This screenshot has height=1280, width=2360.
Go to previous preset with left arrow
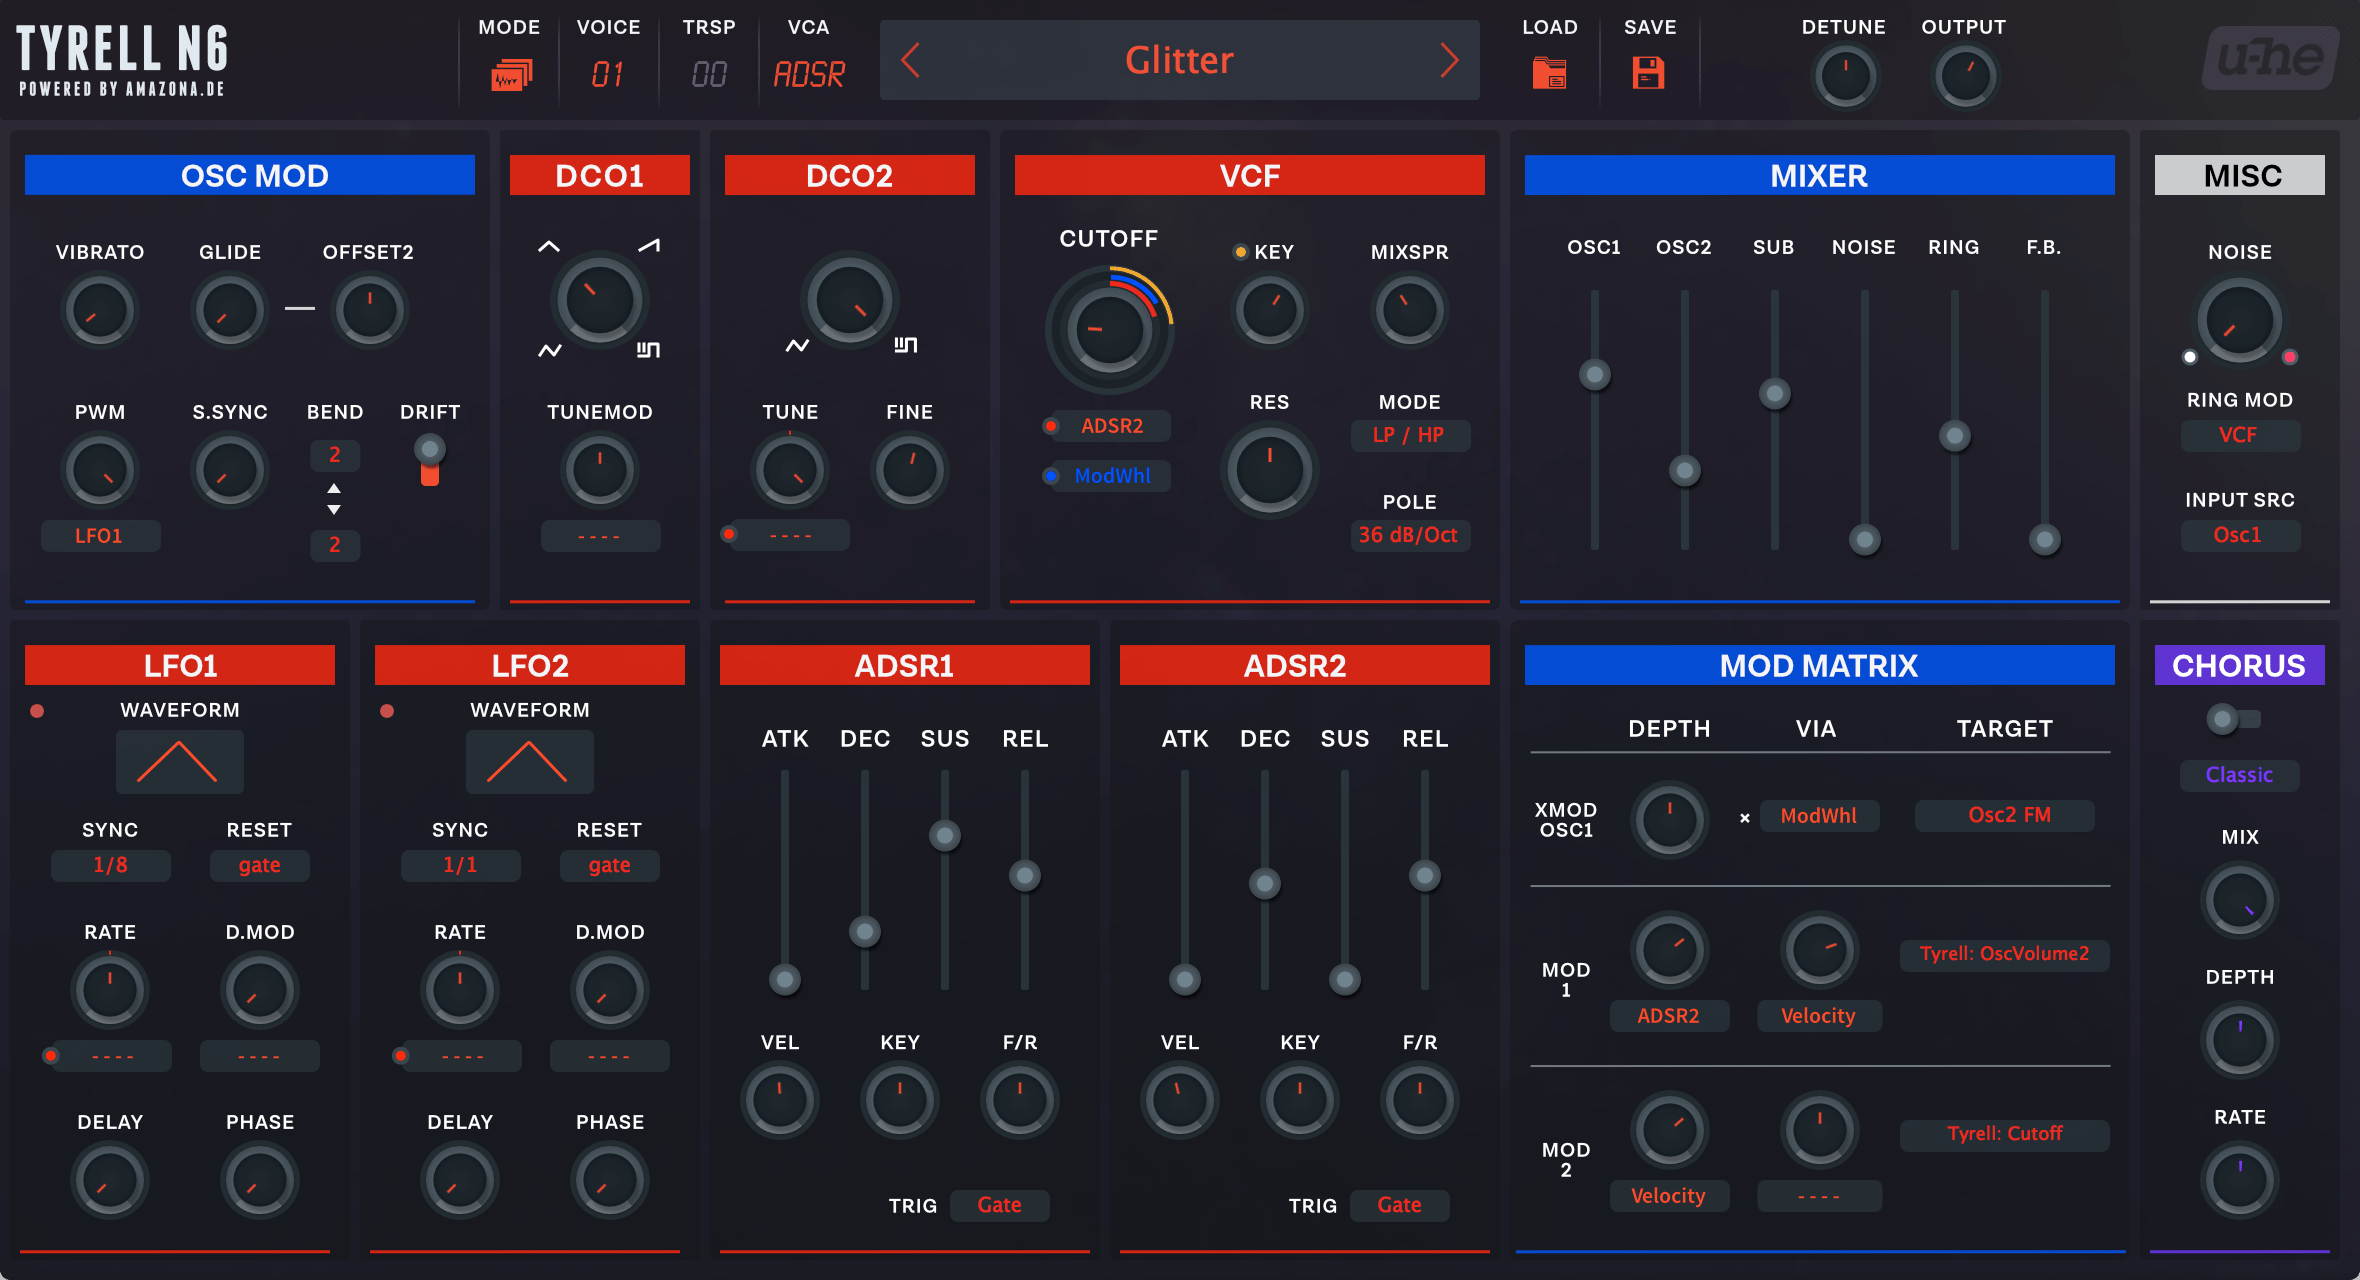pyautogui.click(x=910, y=60)
